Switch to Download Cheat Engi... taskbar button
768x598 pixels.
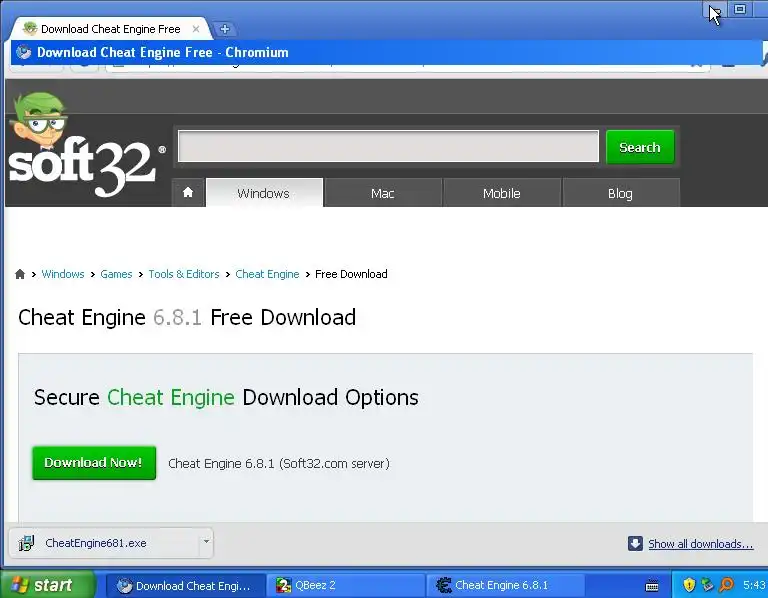click(185, 585)
